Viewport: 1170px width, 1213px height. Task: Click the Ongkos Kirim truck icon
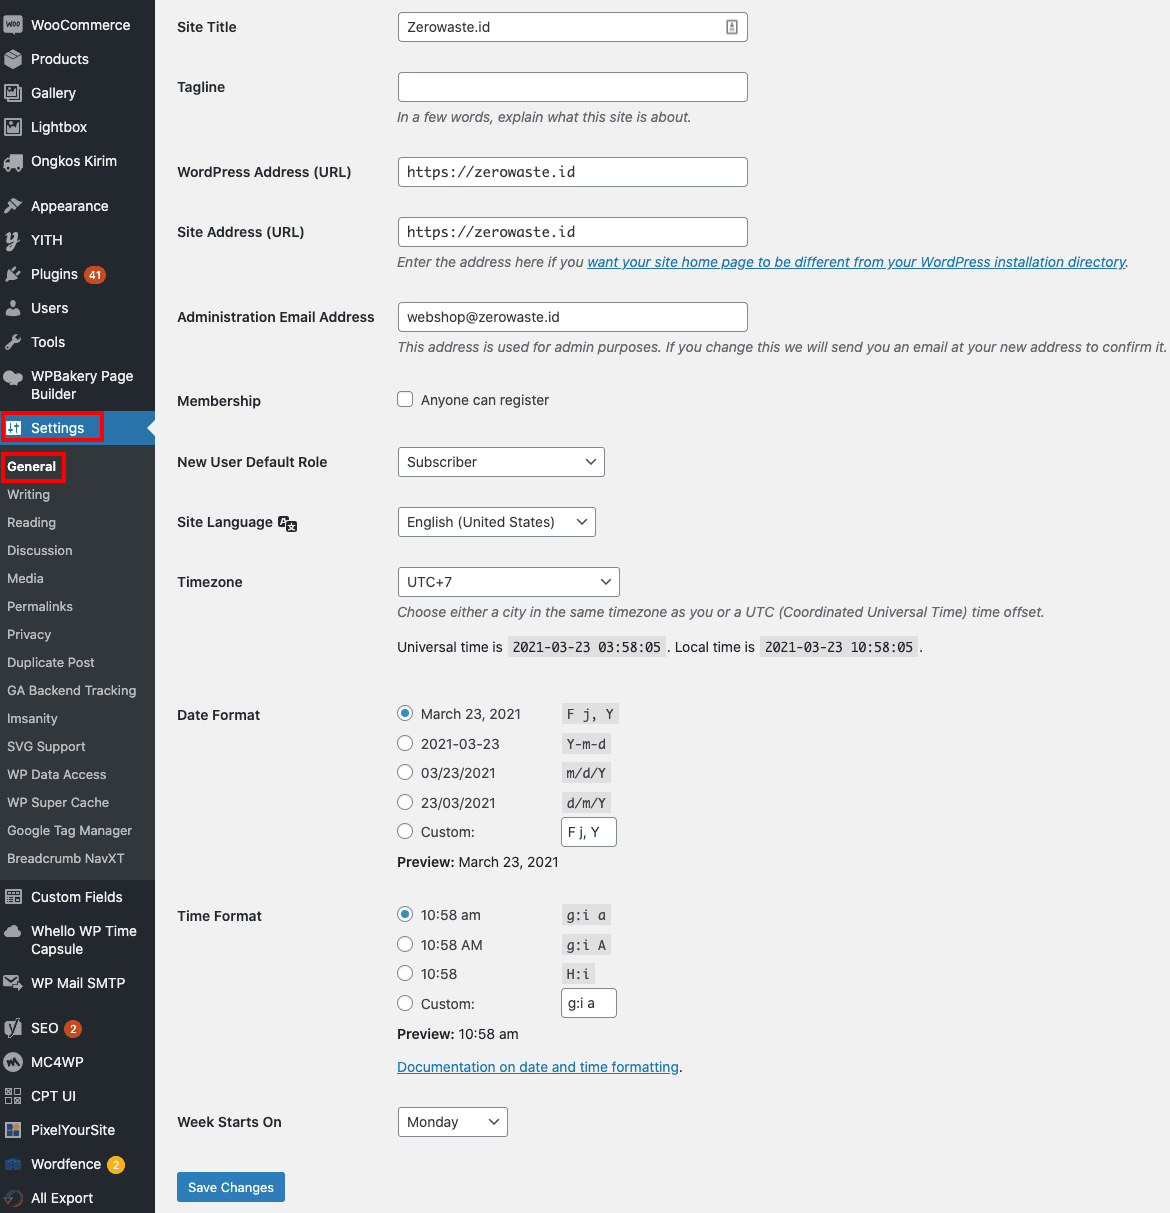click(x=13, y=161)
